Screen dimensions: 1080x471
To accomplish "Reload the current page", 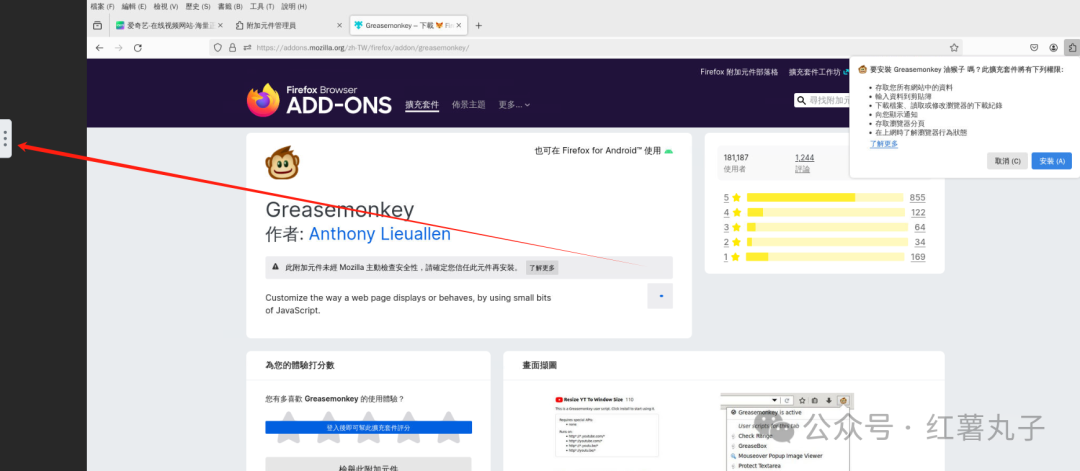I will tap(138, 48).
